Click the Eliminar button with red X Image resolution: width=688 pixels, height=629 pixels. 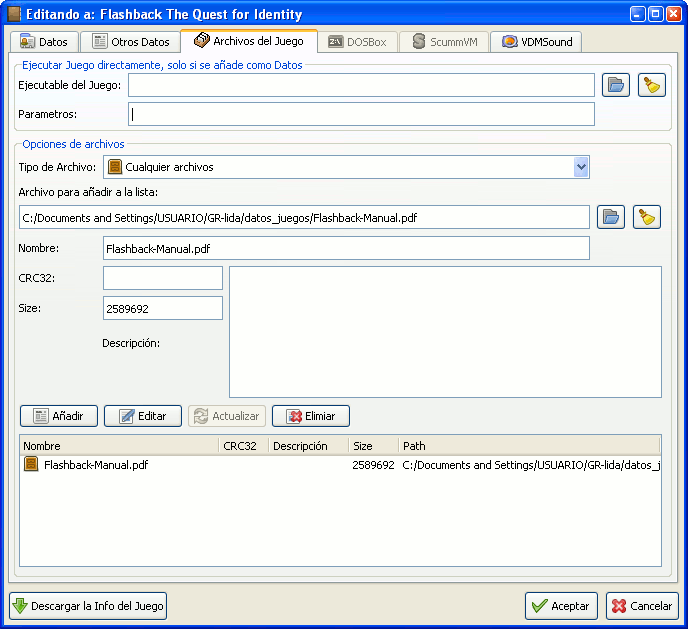pos(310,416)
